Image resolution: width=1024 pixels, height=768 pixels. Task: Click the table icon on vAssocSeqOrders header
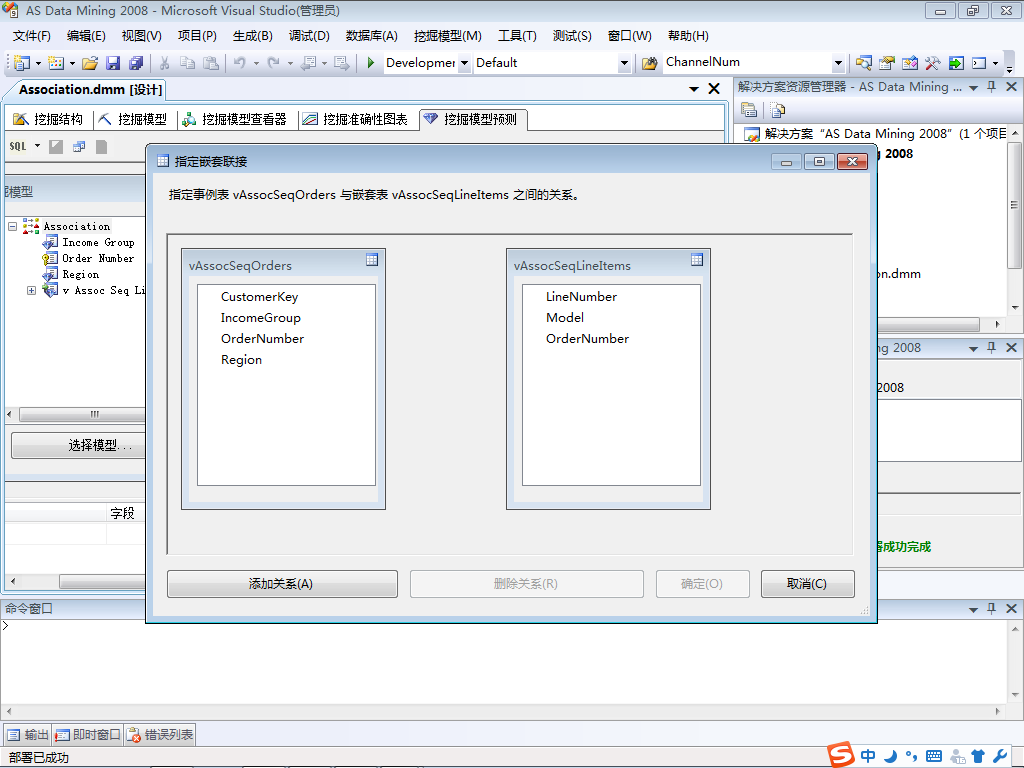click(x=372, y=259)
